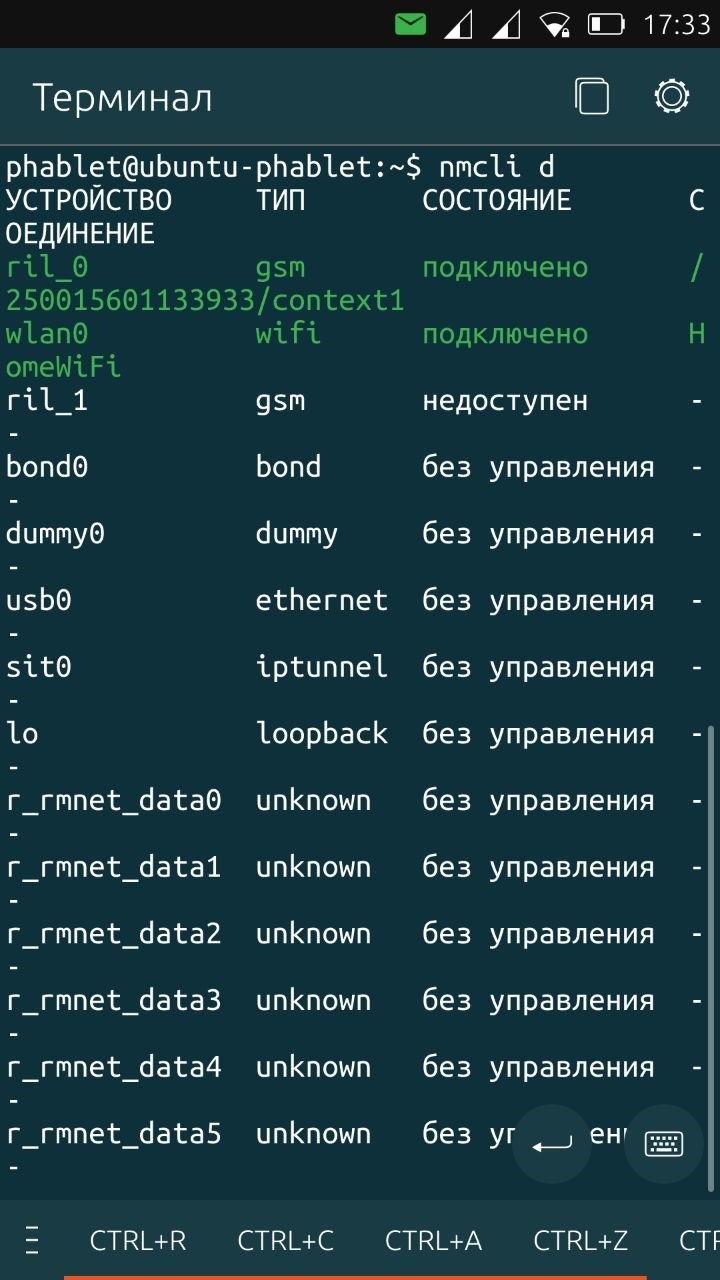The height and width of the screenshot is (1280, 720).
Task: Click the ril_0 gsm device row
Action: tap(356, 284)
